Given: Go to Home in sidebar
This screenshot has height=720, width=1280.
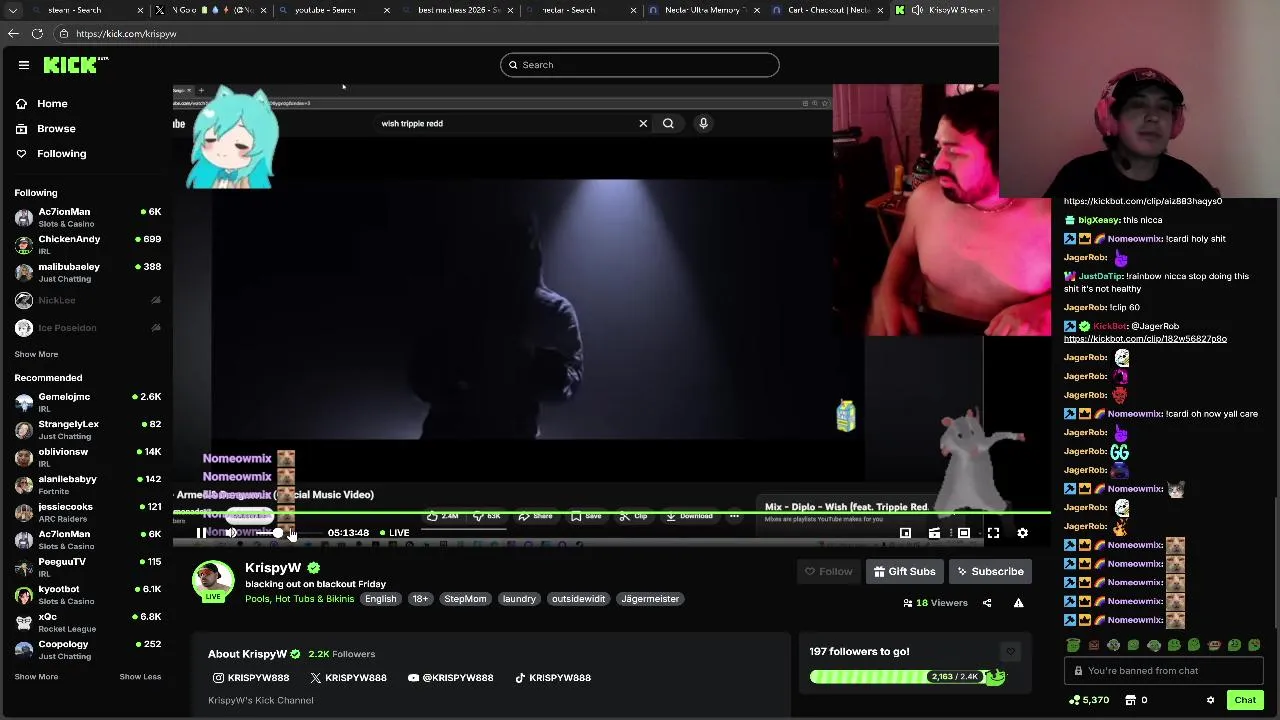Looking at the screenshot, I should [42, 104].
